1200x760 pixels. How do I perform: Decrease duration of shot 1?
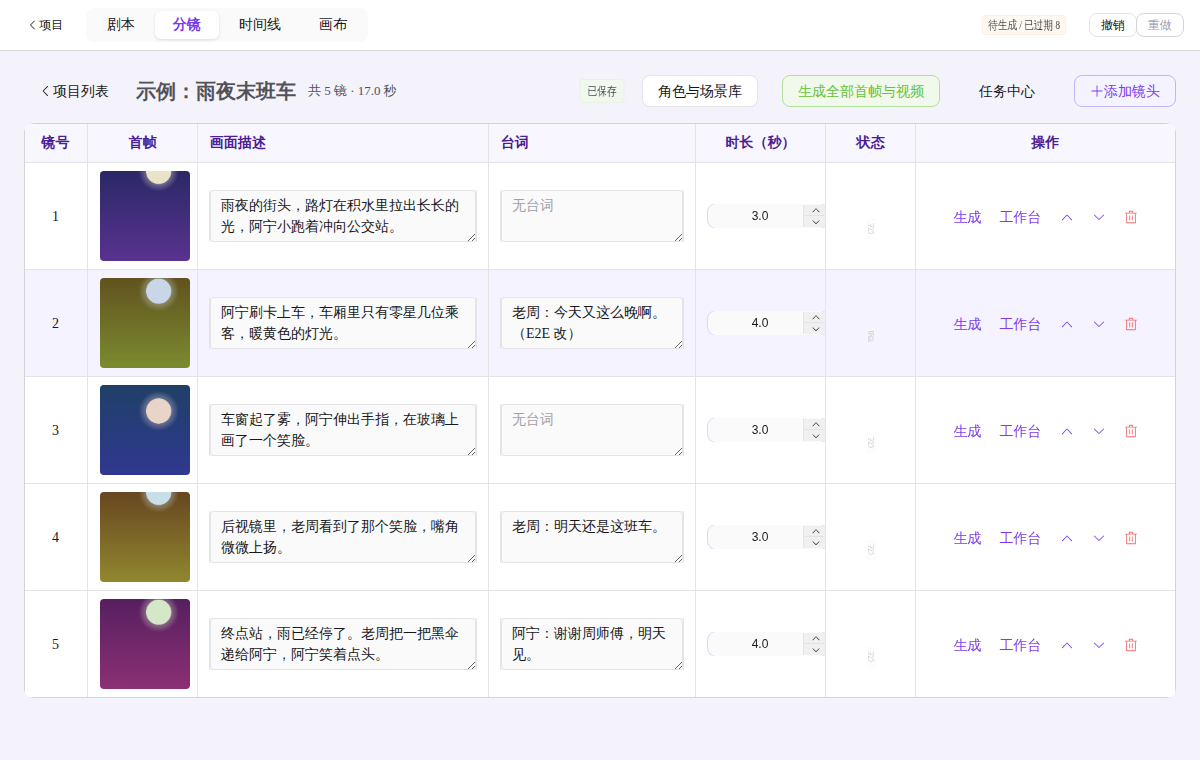816,222
